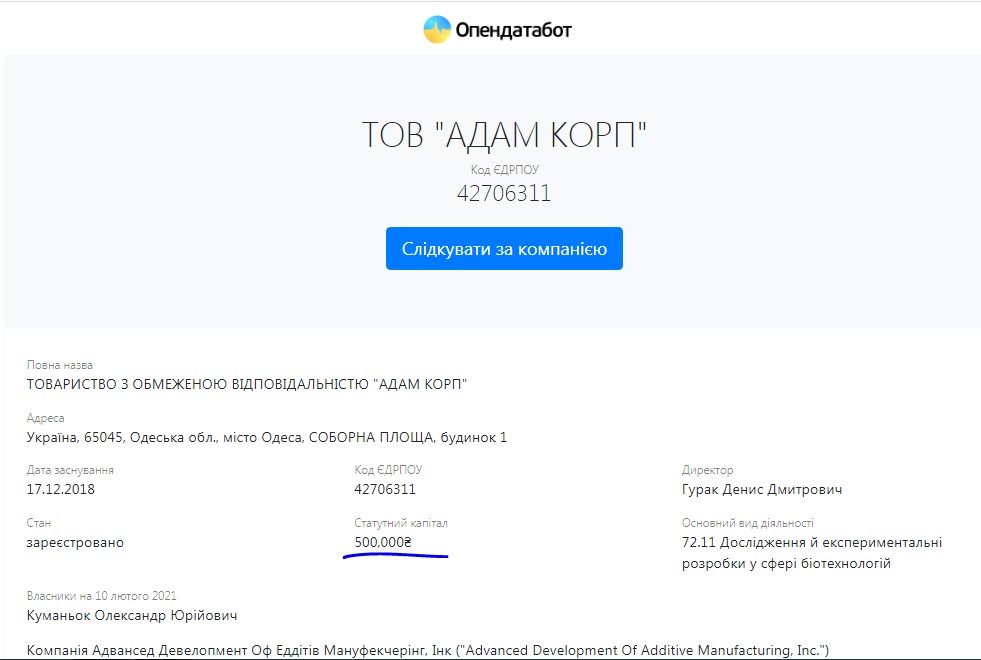Viewport: 981px width, 660px height.
Task: Open the Опендатабот home link text
Action: pyautogui.click(x=513, y=31)
